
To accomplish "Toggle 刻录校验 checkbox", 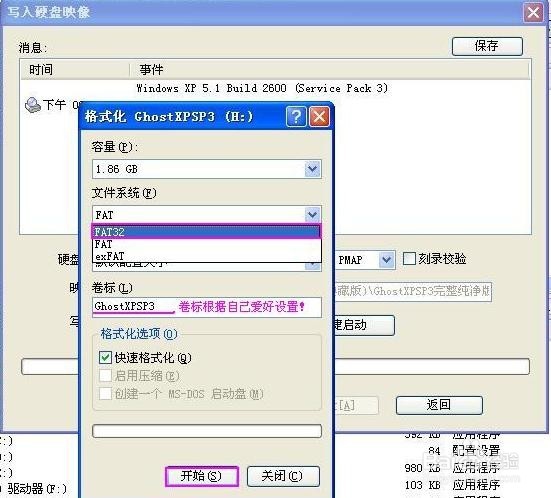I will (409, 259).
